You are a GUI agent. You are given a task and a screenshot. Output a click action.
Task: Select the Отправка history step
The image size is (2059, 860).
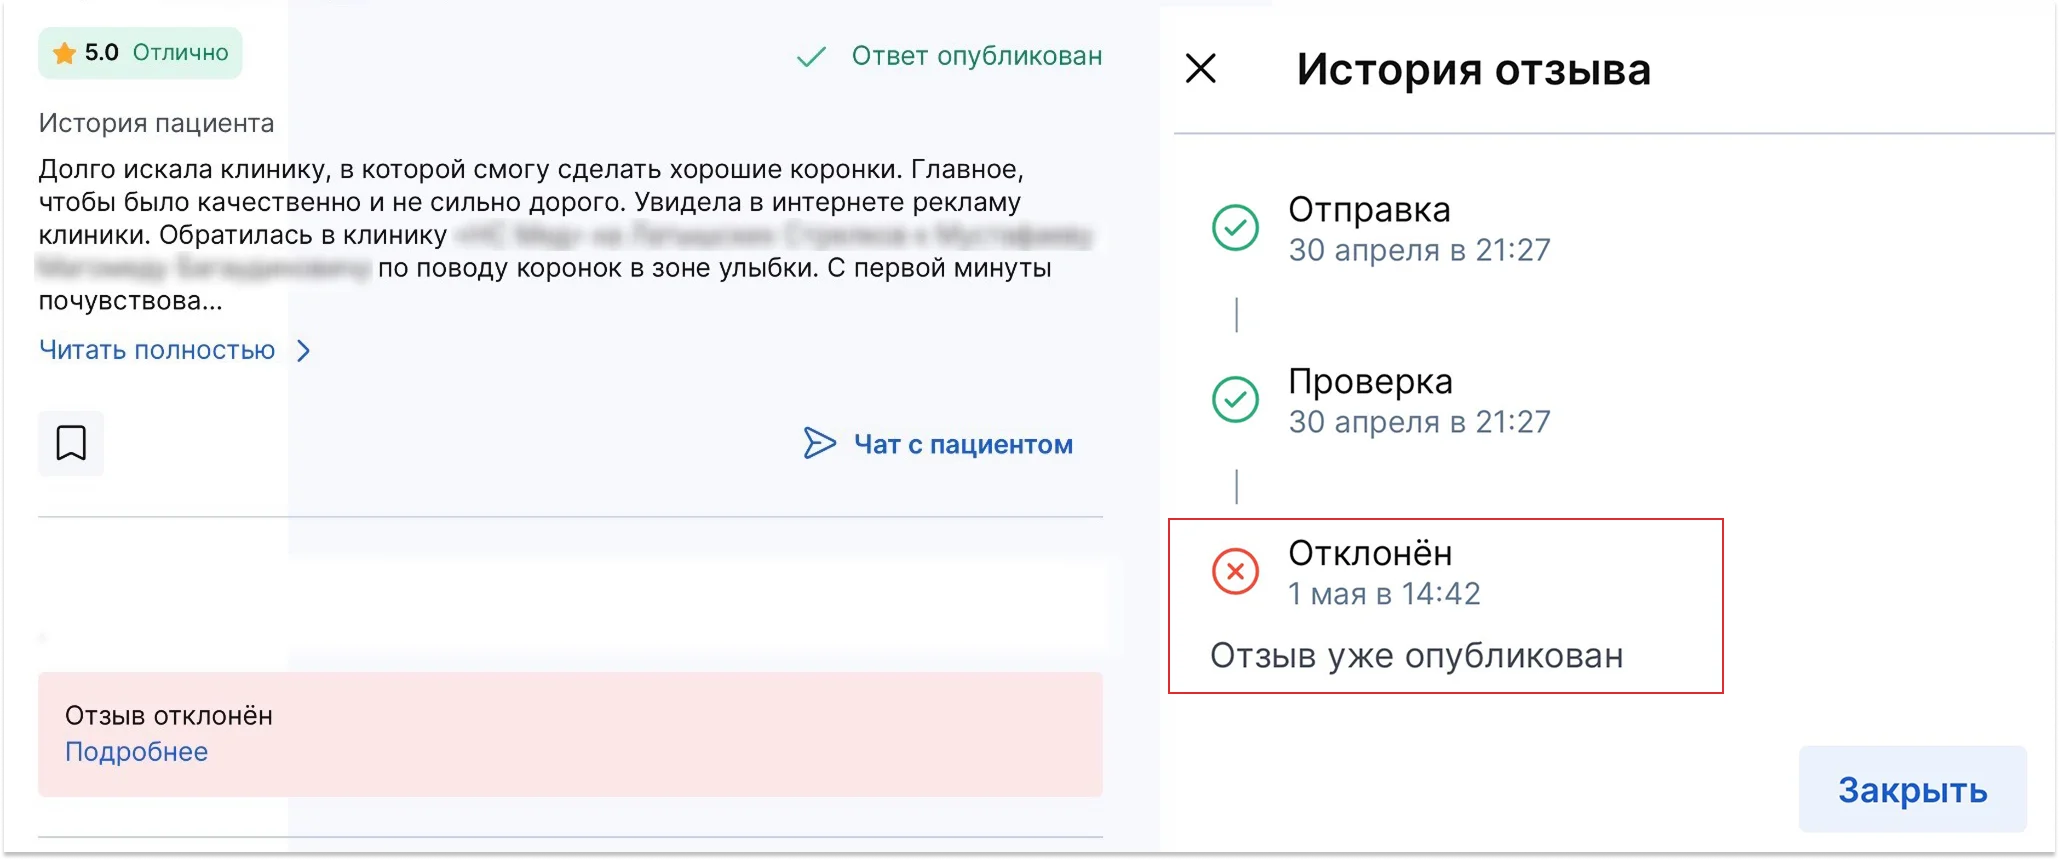point(1419,229)
